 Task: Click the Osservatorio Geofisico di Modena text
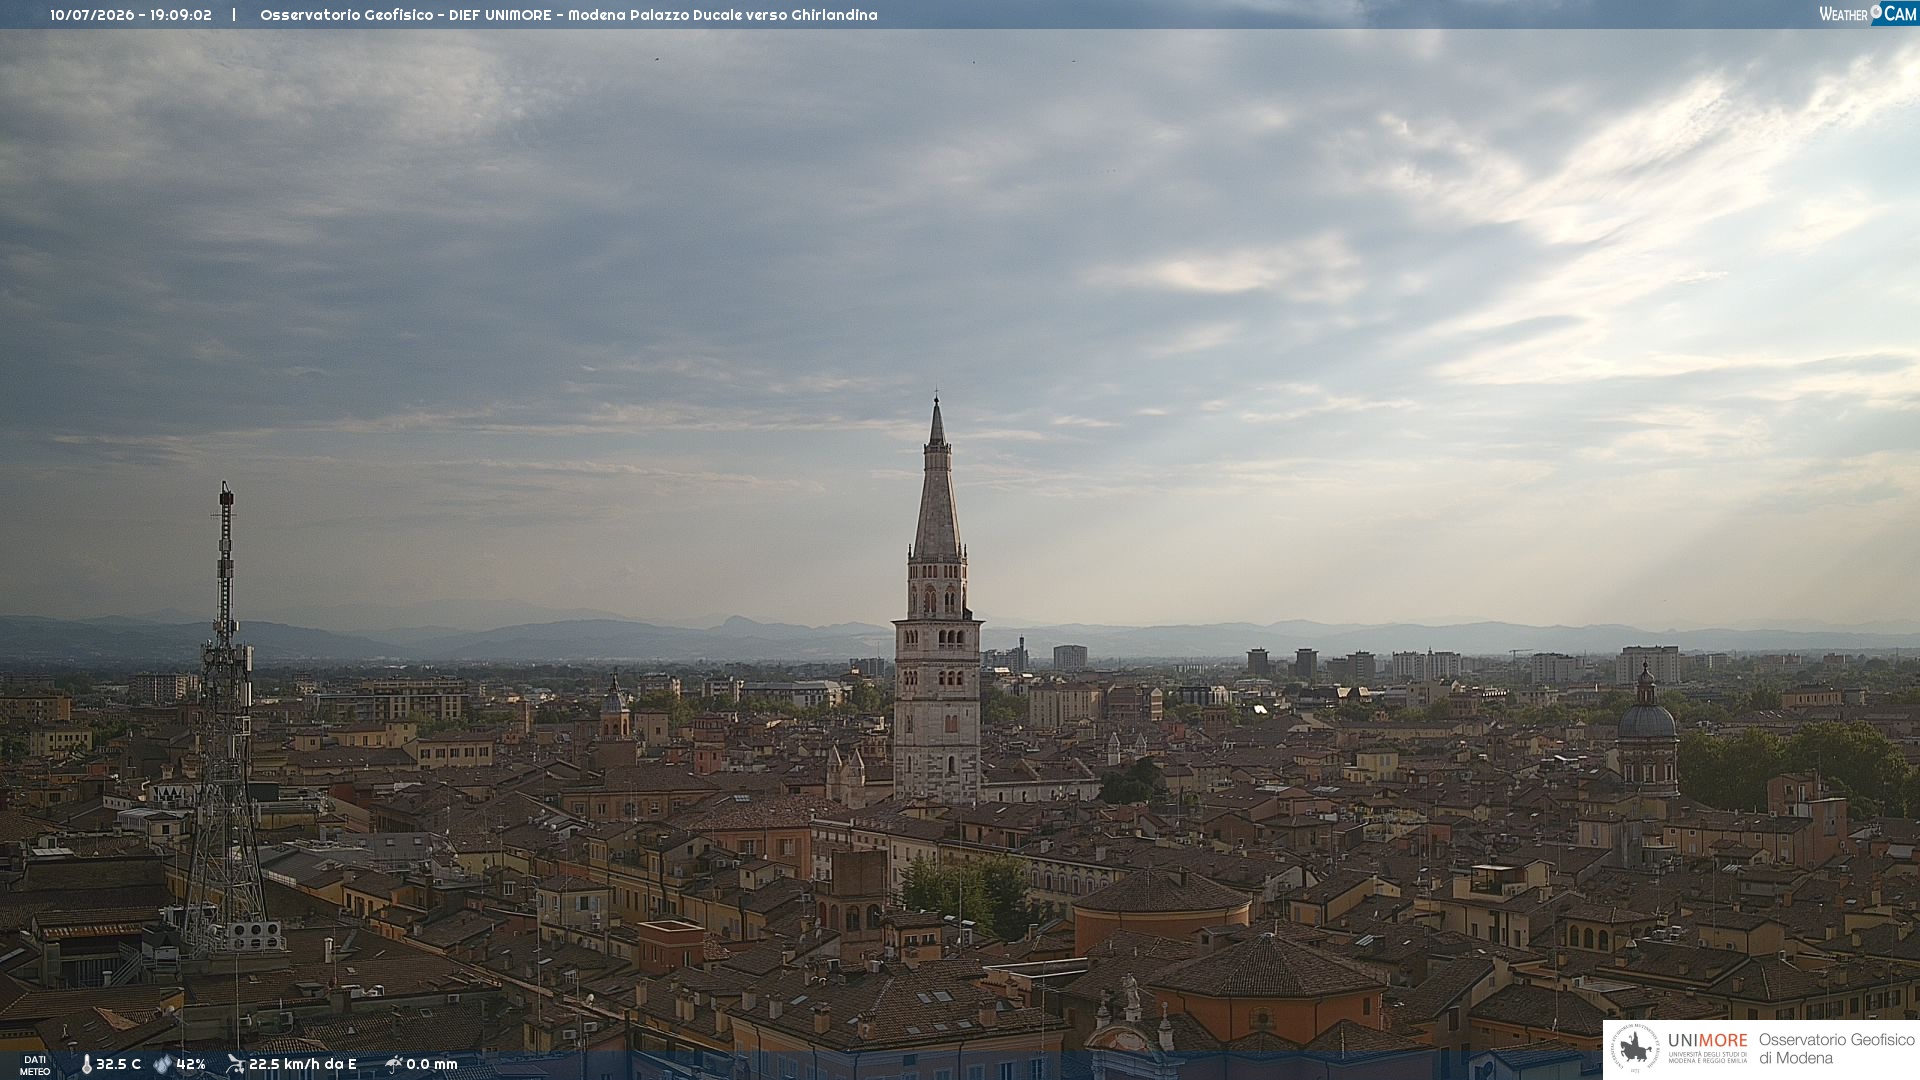1836,1048
